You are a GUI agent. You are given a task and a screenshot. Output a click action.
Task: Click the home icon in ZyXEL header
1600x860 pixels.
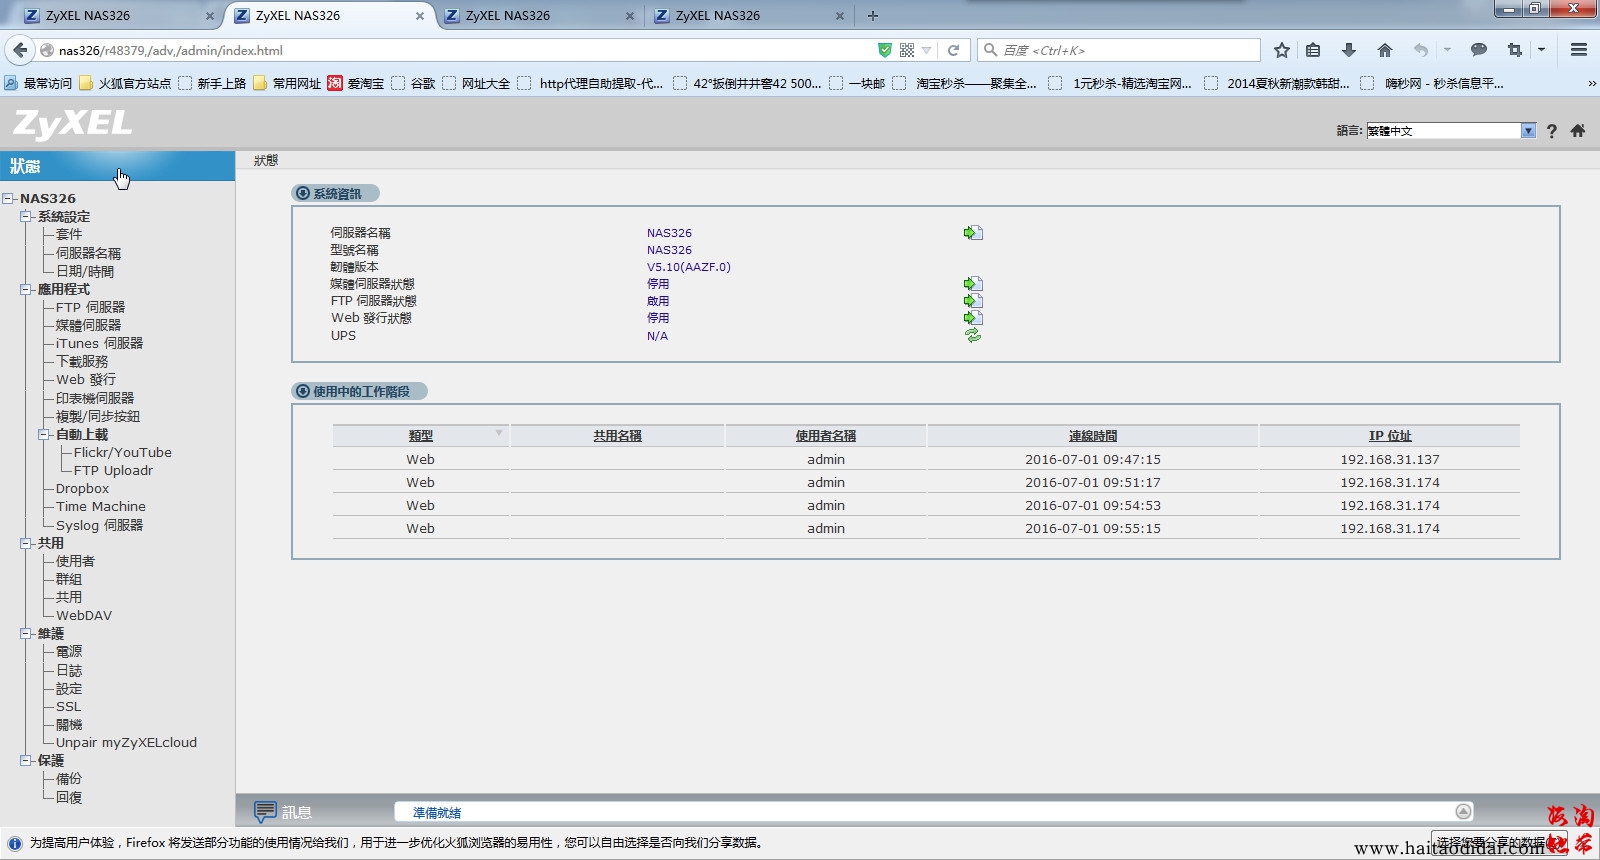coord(1578,131)
